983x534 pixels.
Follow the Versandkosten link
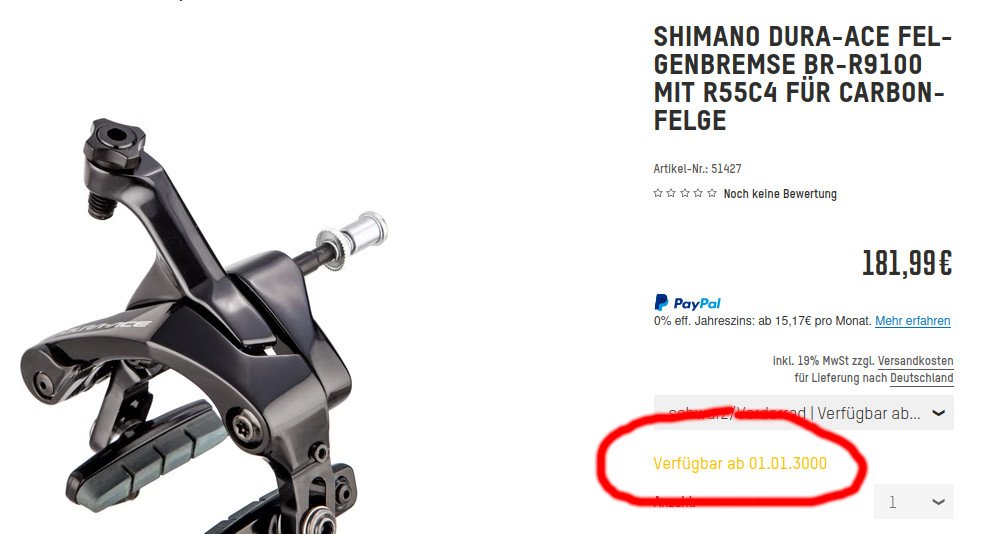pyautogui.click(x=915, y=361)
